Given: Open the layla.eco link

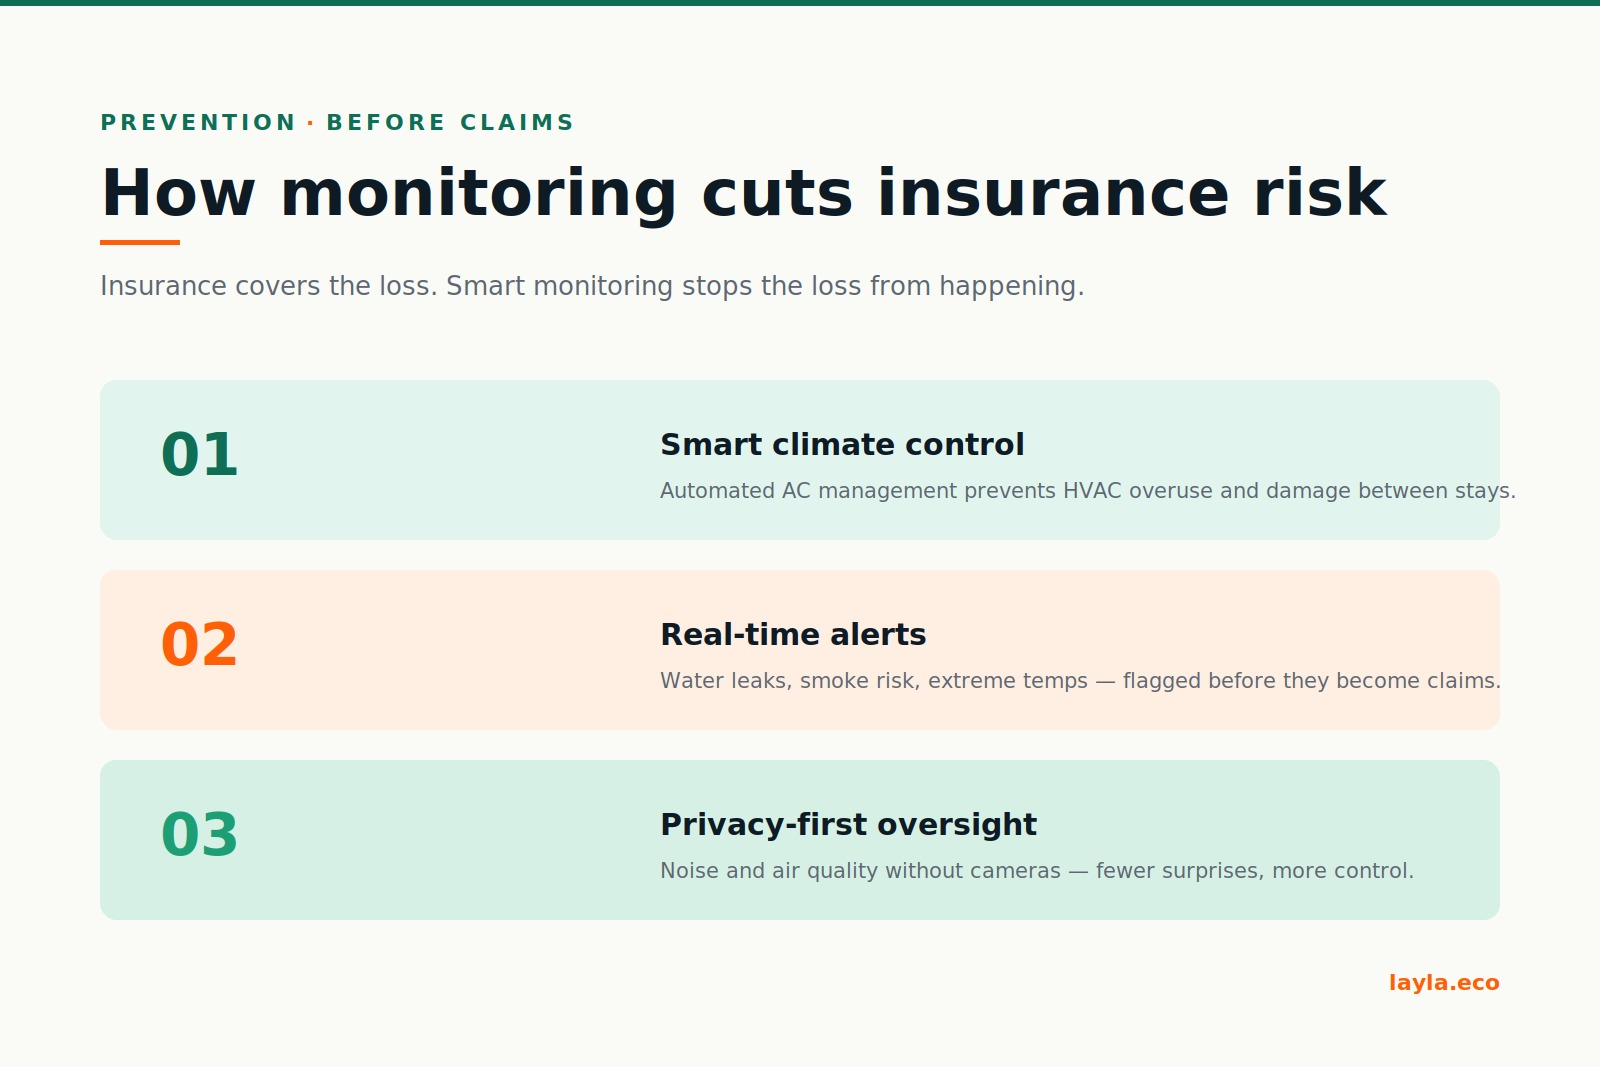Looking at the screenshot, I should [1444, 983].
